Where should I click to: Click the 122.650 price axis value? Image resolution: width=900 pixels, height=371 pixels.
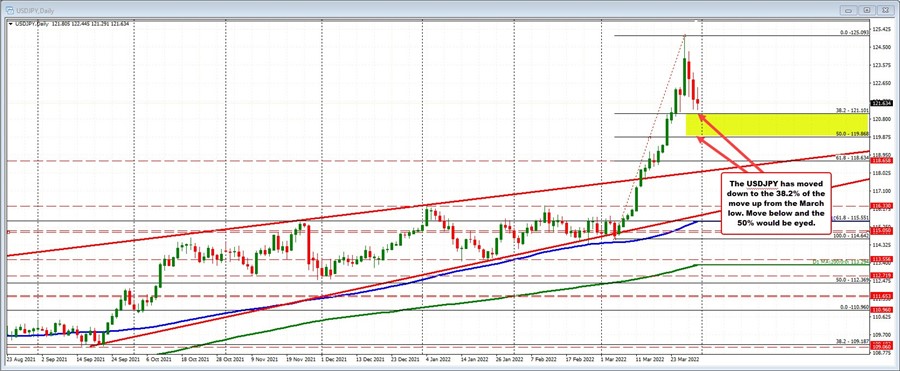pyautogui.click(x=882, y=83)
